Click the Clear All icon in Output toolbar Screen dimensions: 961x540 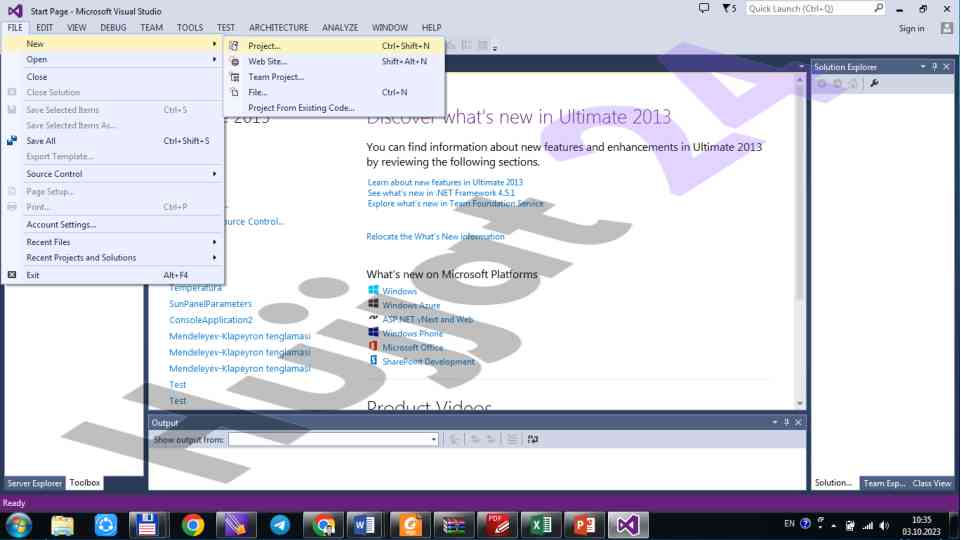pyautogui.click(x=512, y=439)
